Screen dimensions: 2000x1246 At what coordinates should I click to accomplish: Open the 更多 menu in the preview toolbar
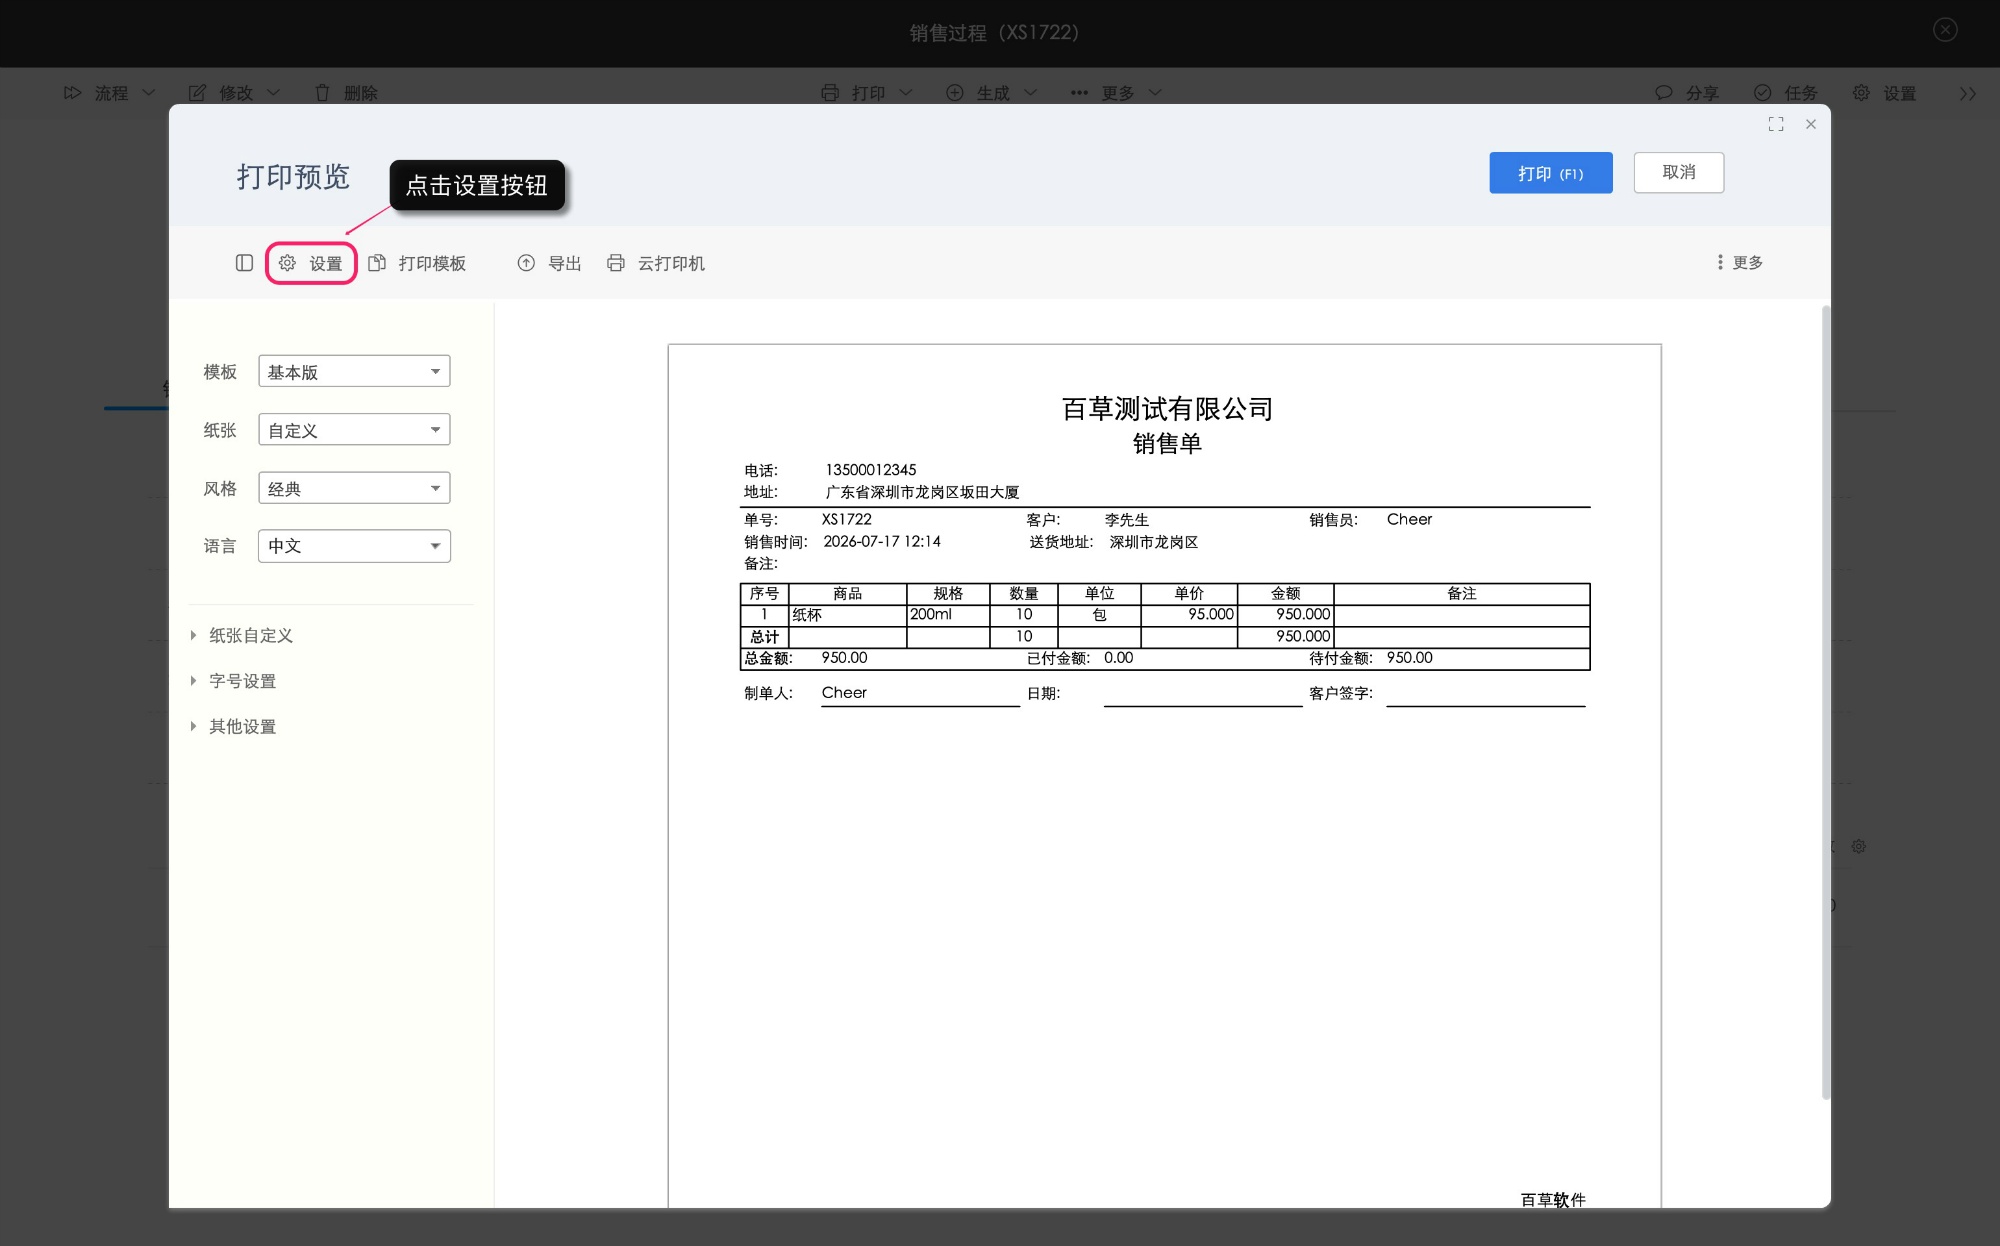1740,262
